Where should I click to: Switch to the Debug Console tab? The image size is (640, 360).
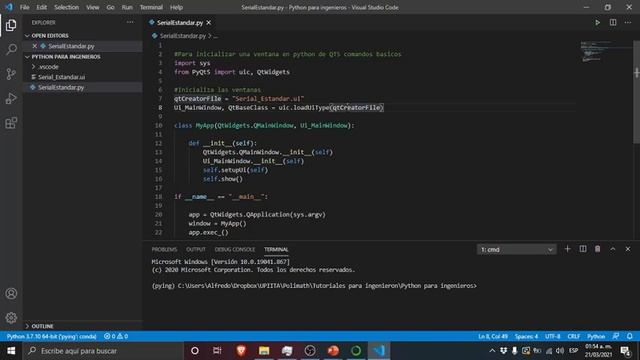coord(235,249)
